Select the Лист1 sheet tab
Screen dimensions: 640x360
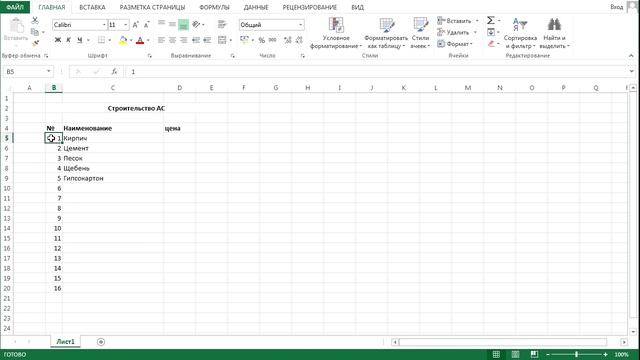tap(65, 342)
